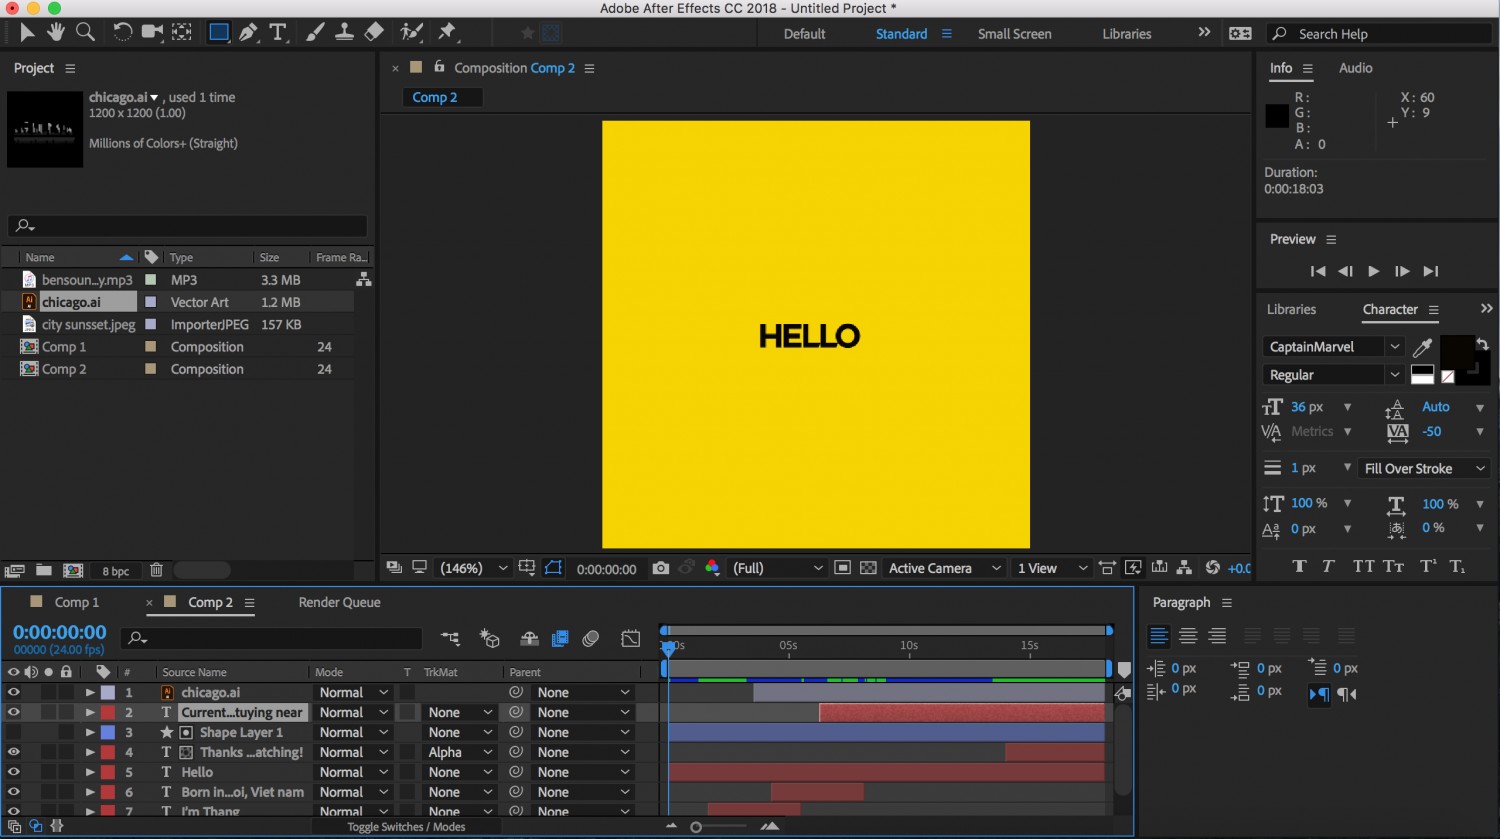Select the Puppet Pin tool
Screen dimensions: 1500x839
pyautogui.click(x=447, y=33)
